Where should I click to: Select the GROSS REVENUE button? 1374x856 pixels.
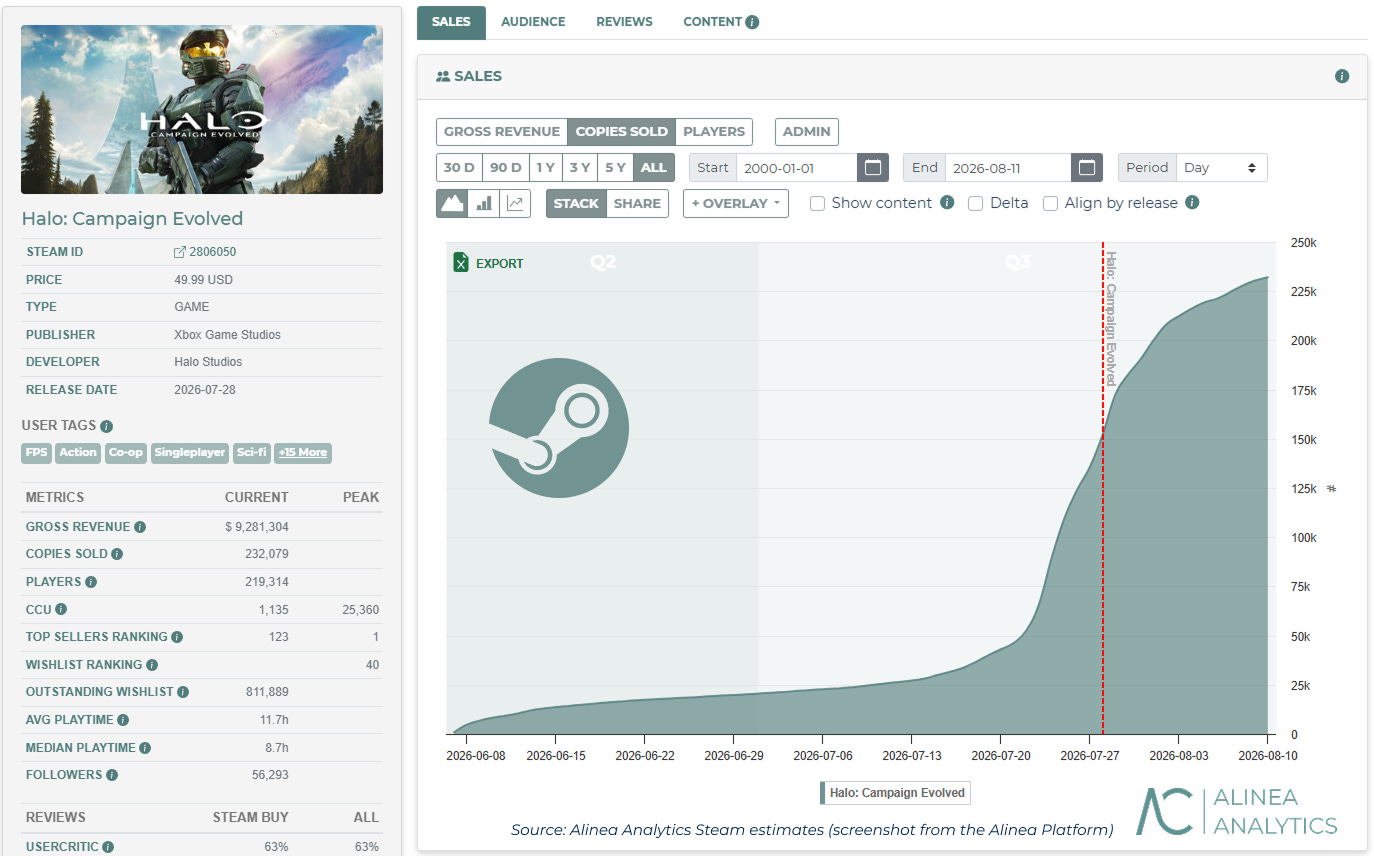(502, 131)
